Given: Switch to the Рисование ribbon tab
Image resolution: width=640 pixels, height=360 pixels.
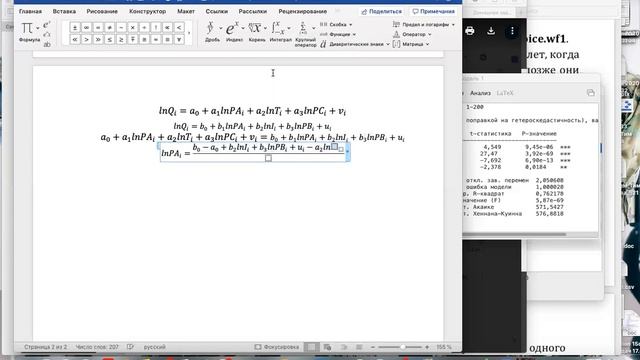Looking at the screenshot, I should click(102, 11).
